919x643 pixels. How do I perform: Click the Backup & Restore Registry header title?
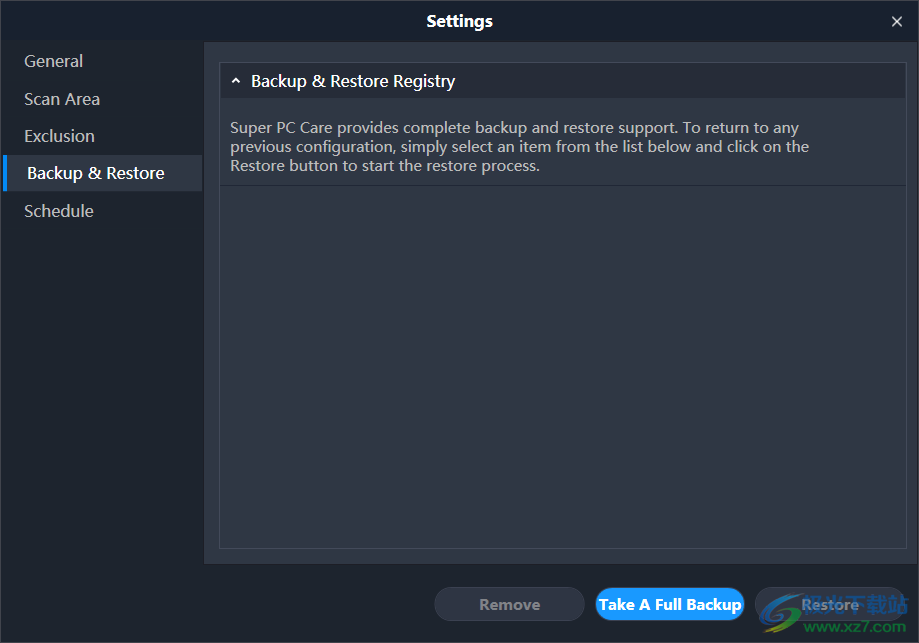pos(353,81)
